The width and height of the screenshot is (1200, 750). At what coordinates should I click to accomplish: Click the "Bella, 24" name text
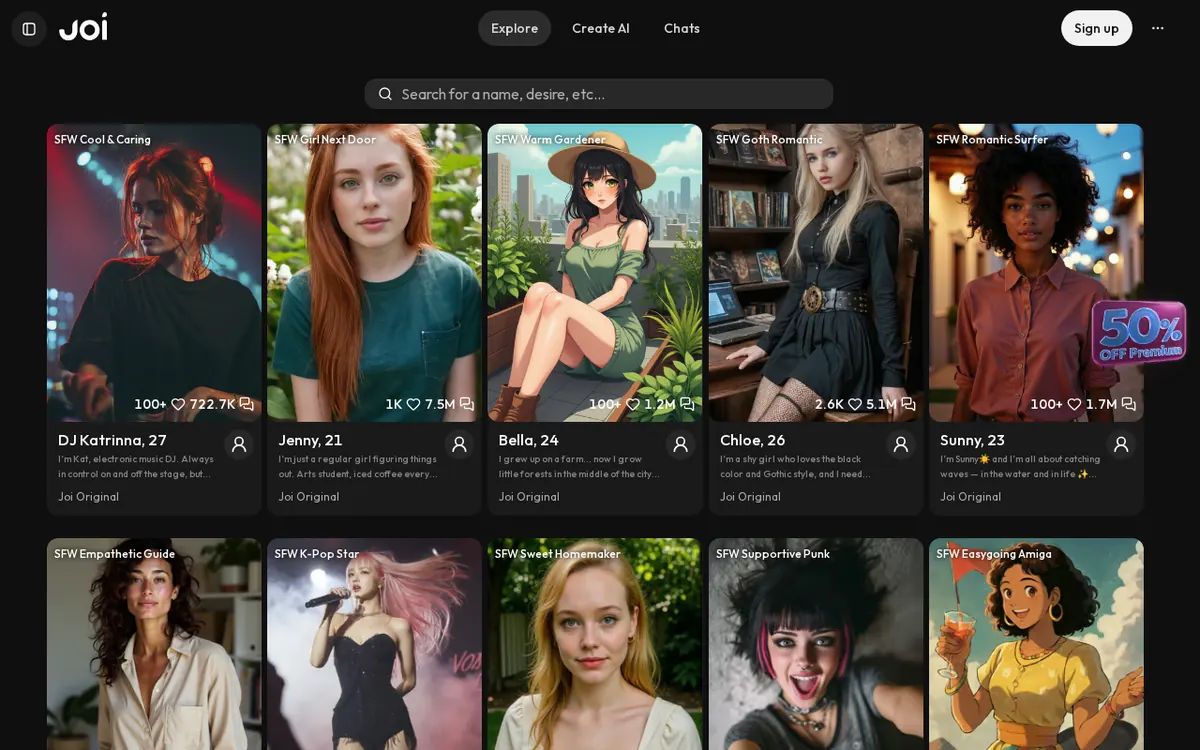529,440
